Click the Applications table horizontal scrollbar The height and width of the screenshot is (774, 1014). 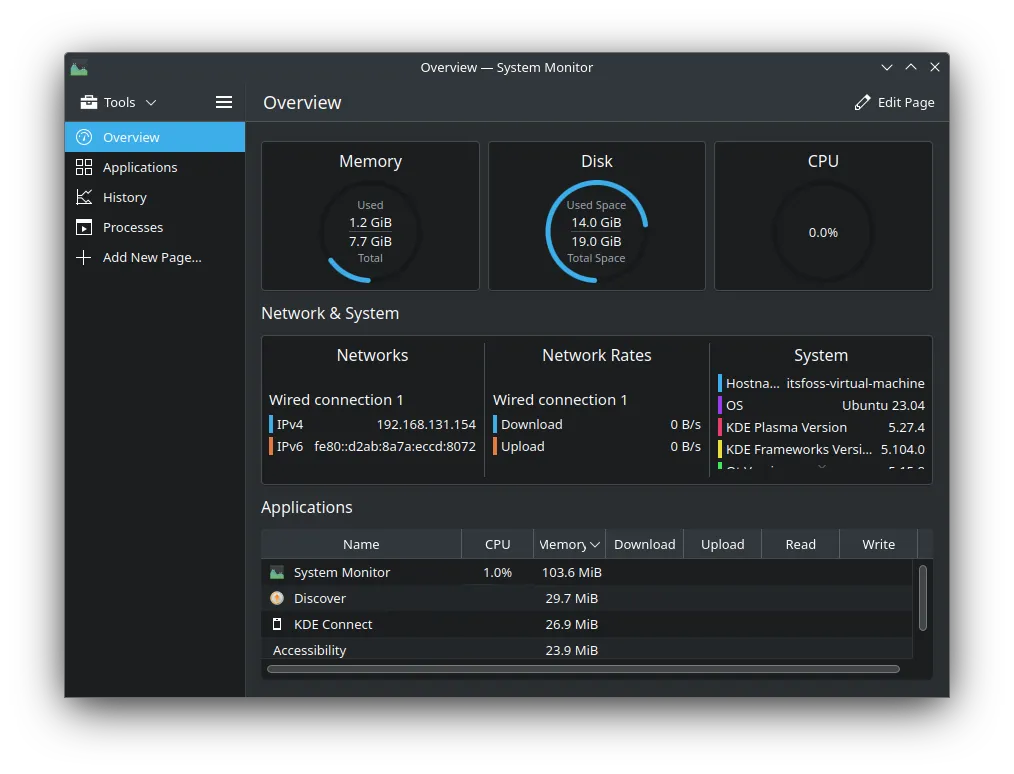pos(583,669)
